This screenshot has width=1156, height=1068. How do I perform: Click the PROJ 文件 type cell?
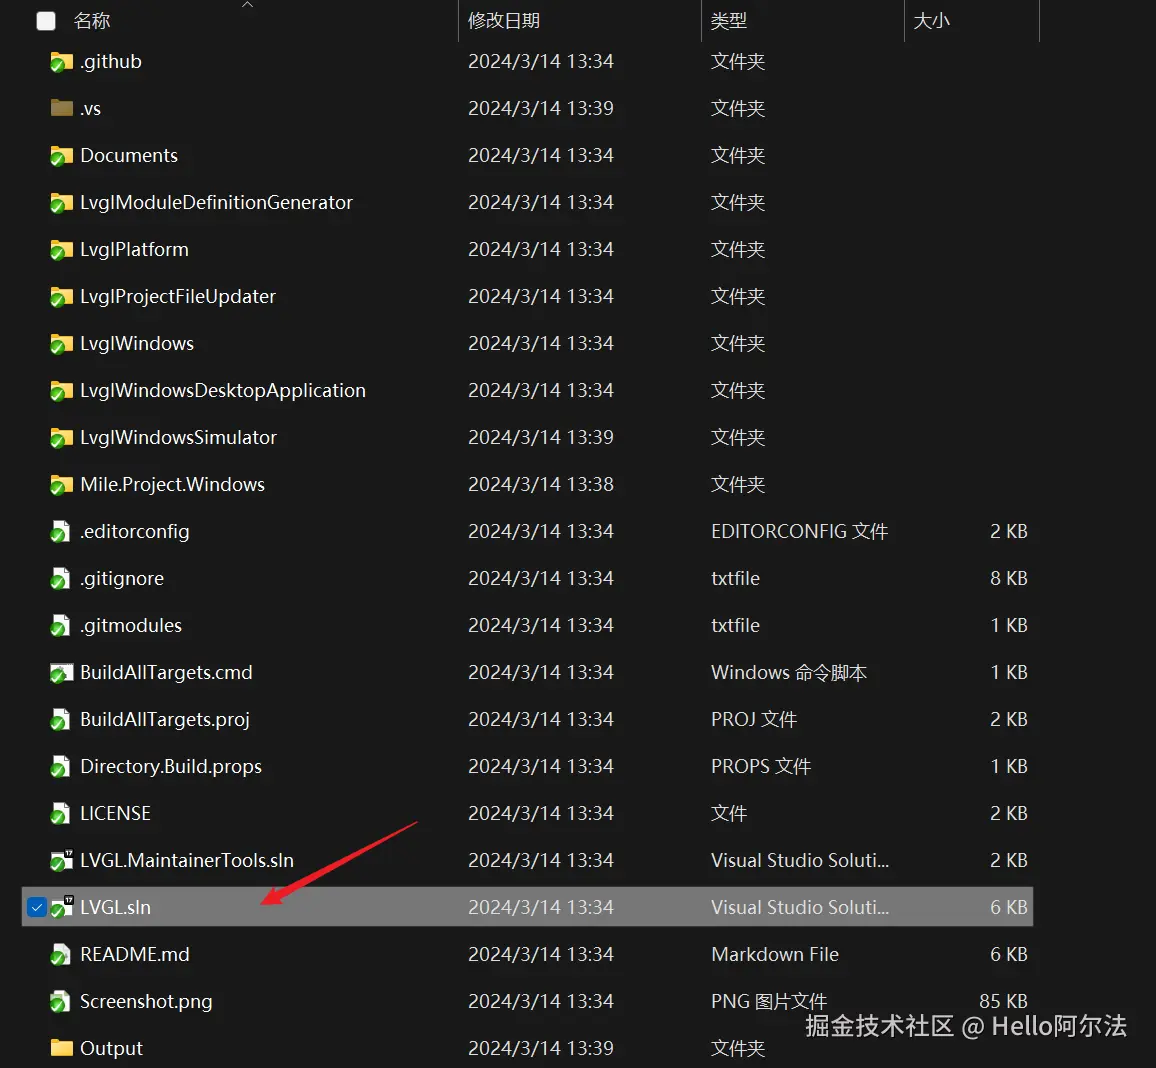coord(753,719)
